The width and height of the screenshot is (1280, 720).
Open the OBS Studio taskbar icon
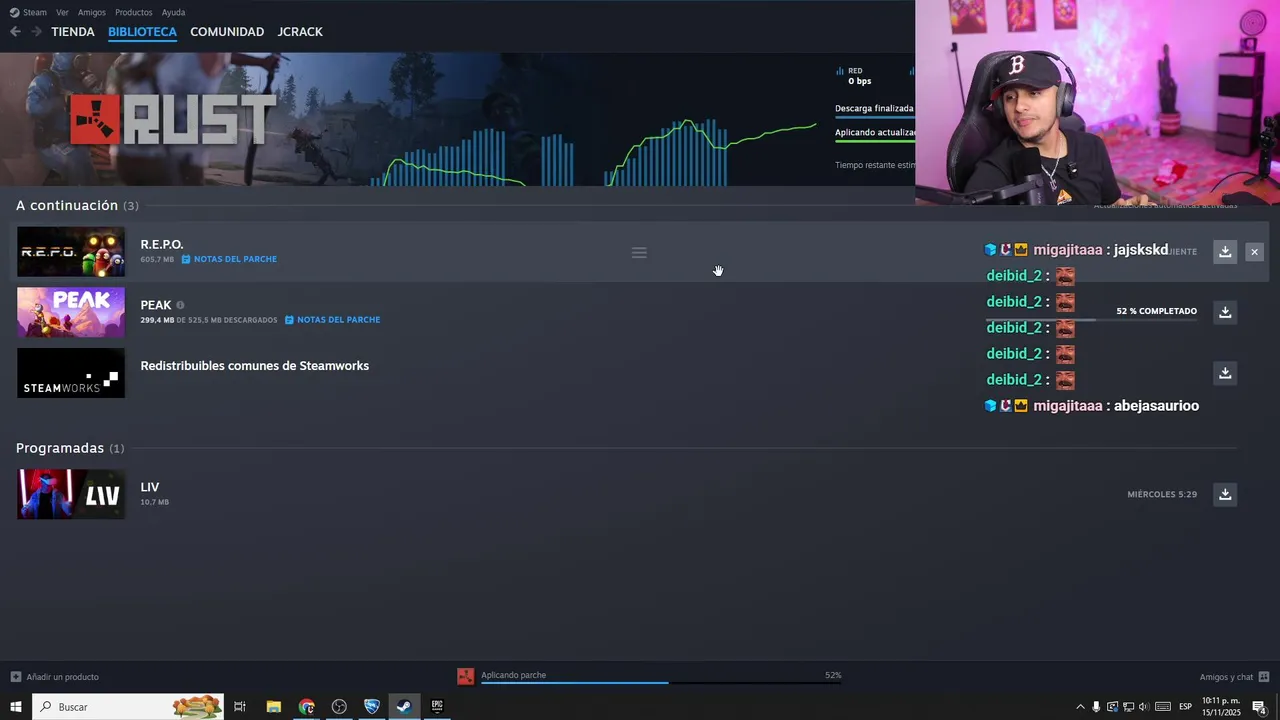pos(339,707)
